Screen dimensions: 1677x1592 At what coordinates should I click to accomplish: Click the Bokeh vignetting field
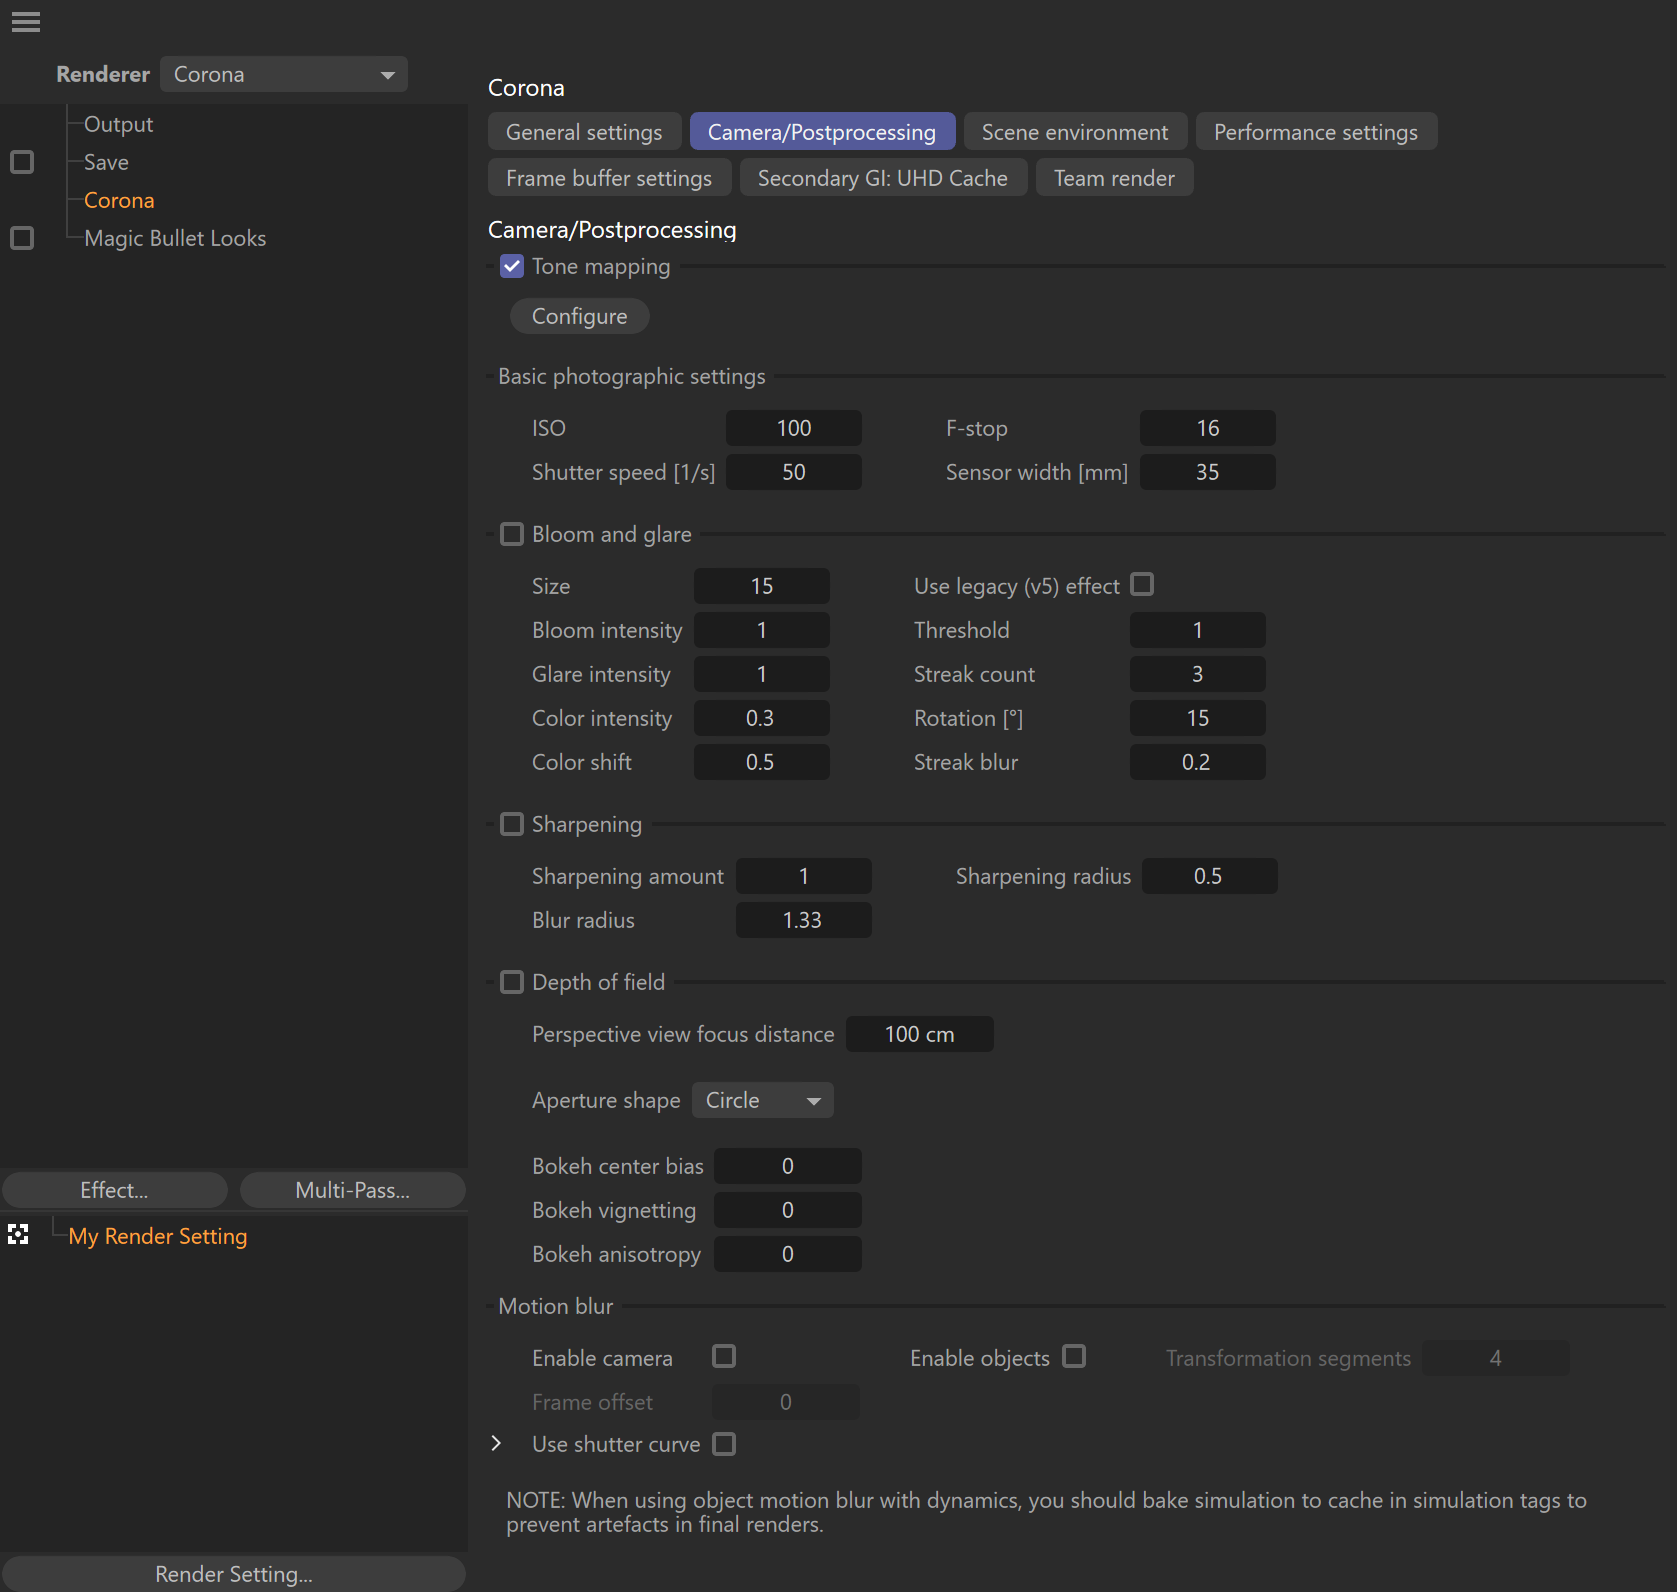pyautogui.click(x=788, y=1210)
